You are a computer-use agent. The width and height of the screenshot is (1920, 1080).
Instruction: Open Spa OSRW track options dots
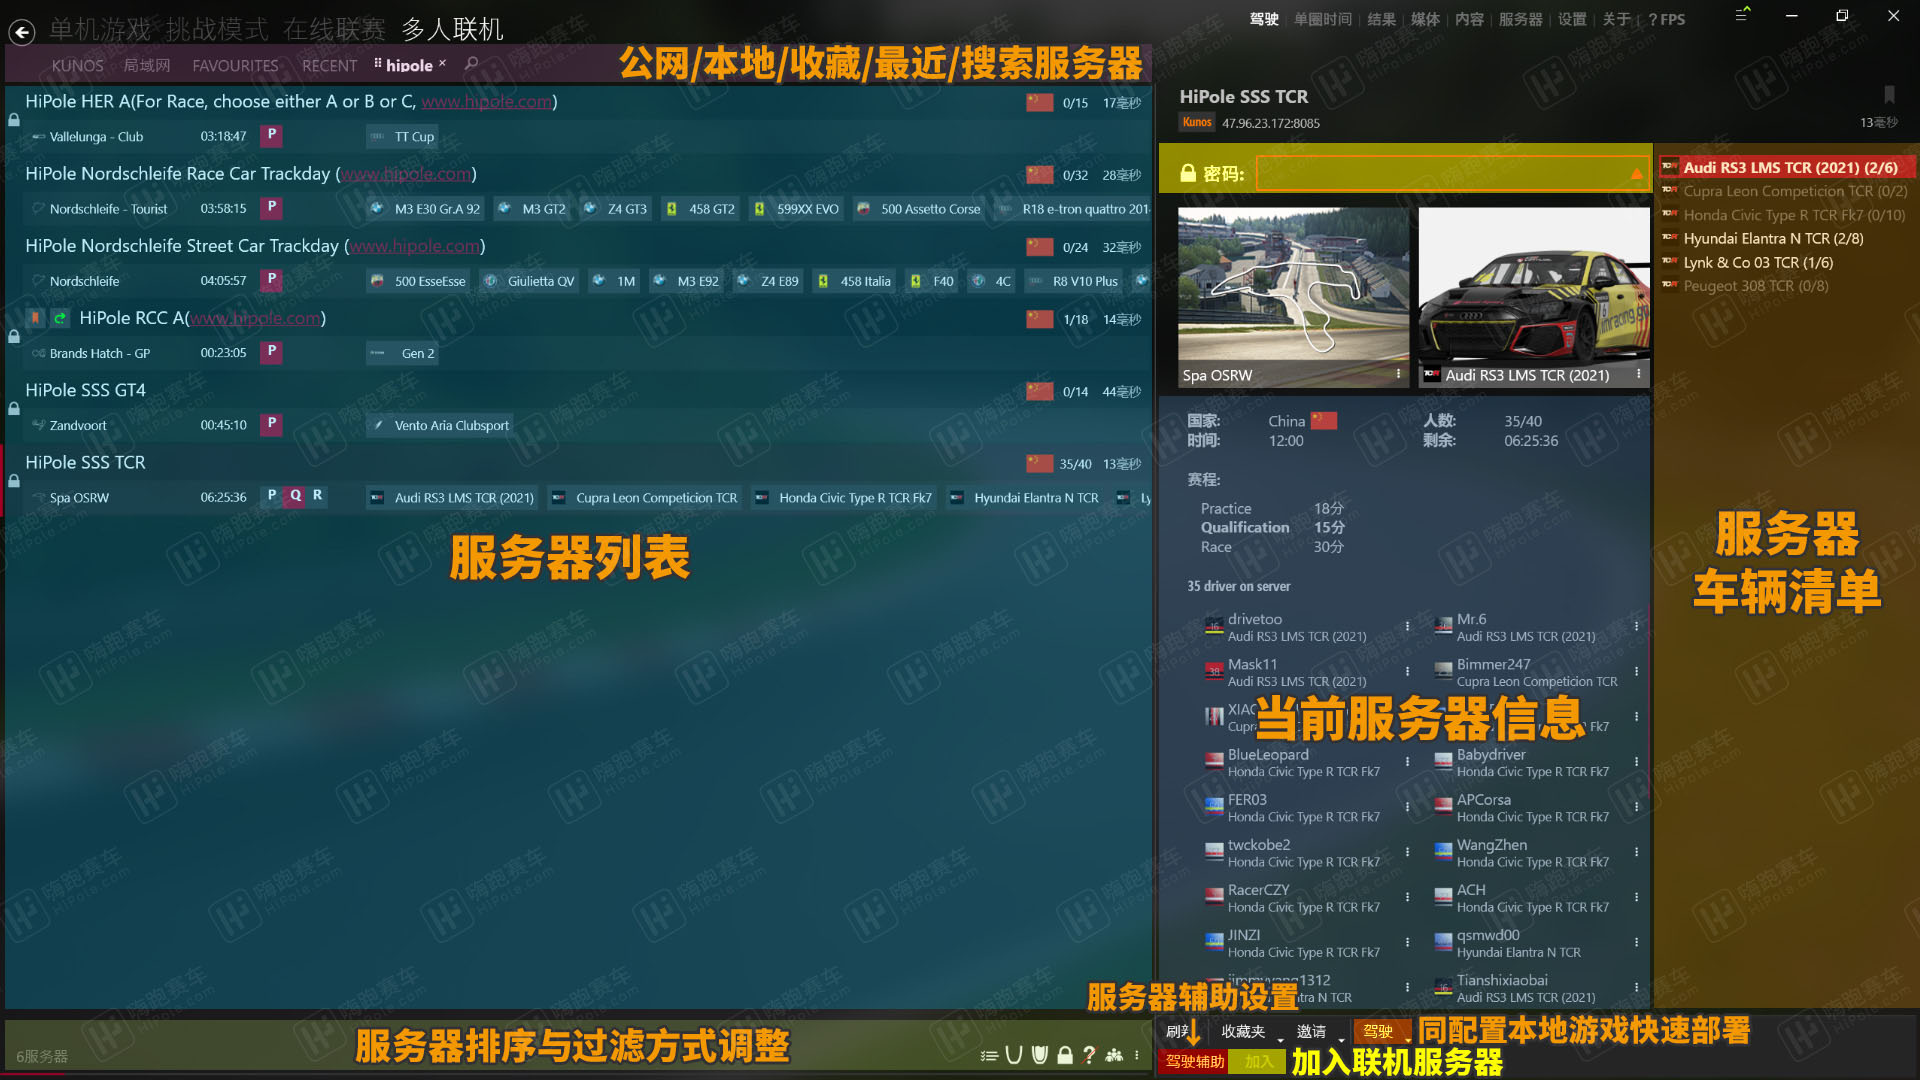(x=1398, y=374)
